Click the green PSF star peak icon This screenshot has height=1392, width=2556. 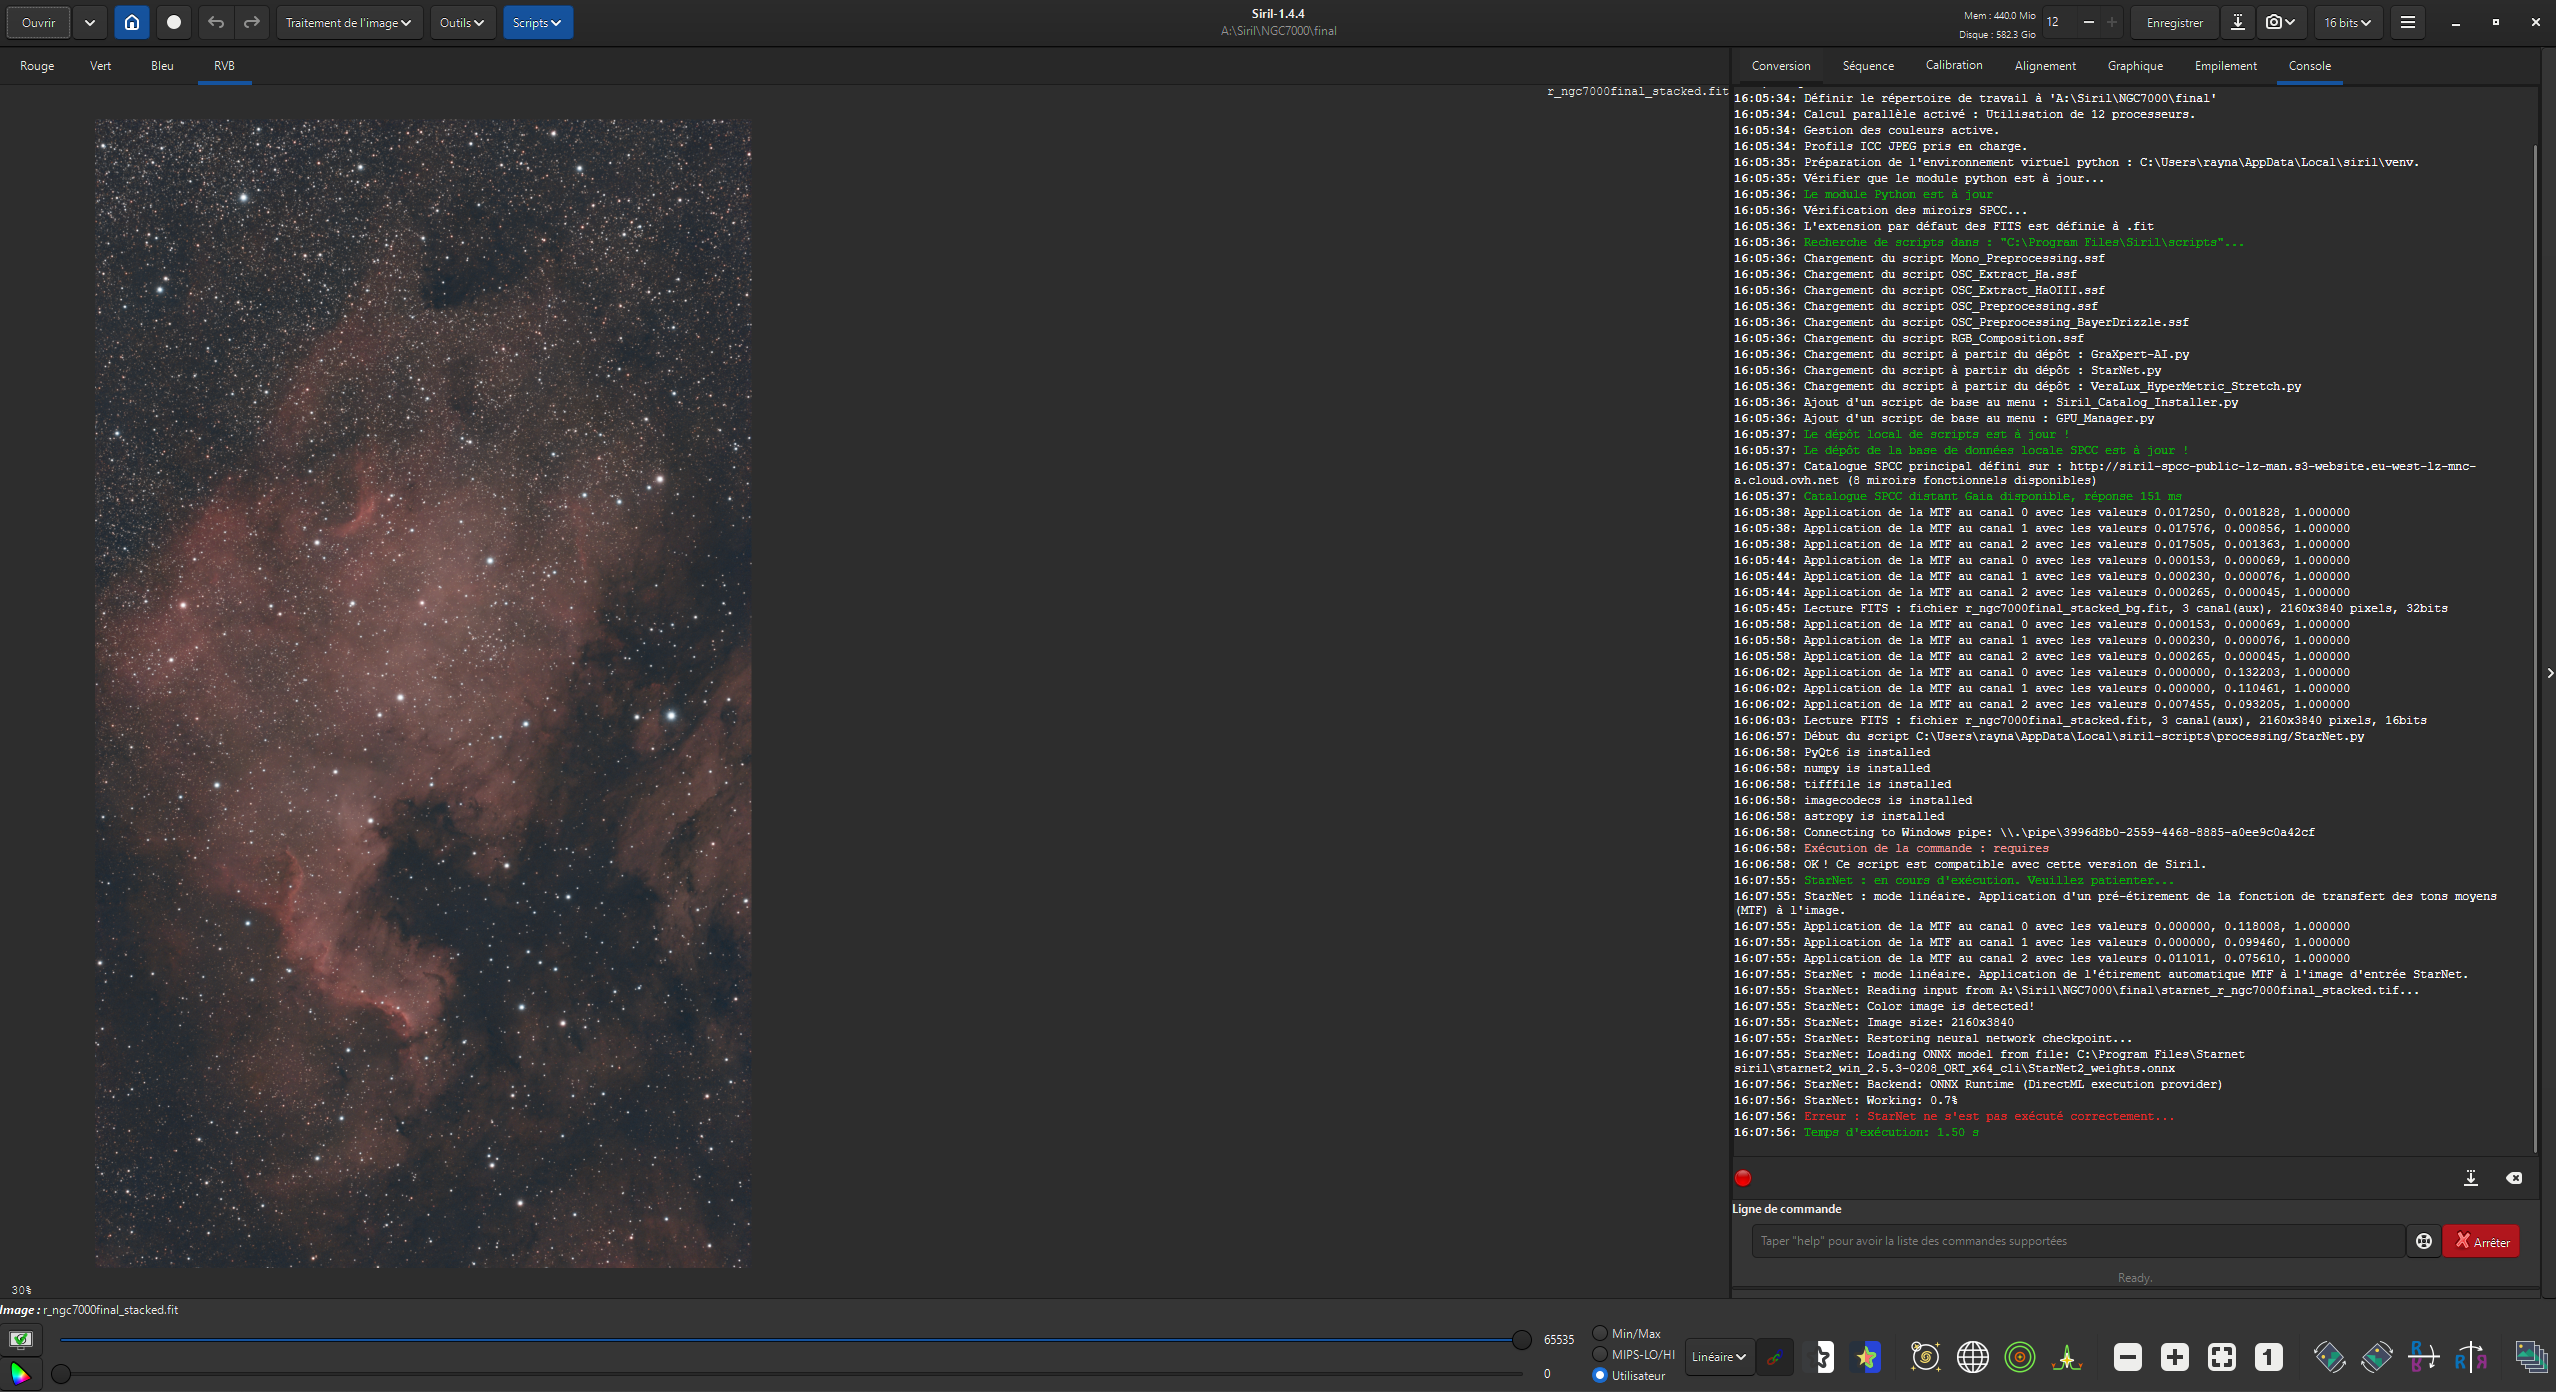pos(2067,1357)
